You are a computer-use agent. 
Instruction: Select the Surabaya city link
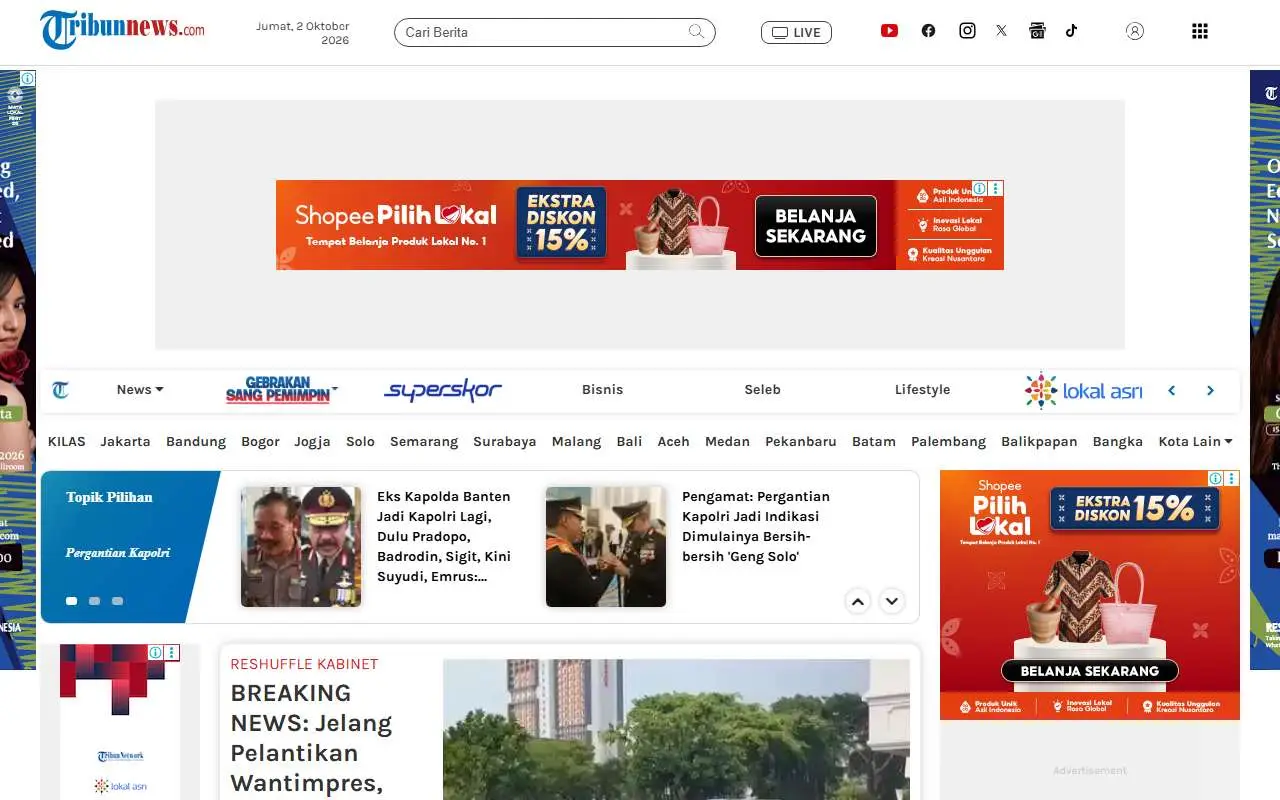[x=504, y=441]
